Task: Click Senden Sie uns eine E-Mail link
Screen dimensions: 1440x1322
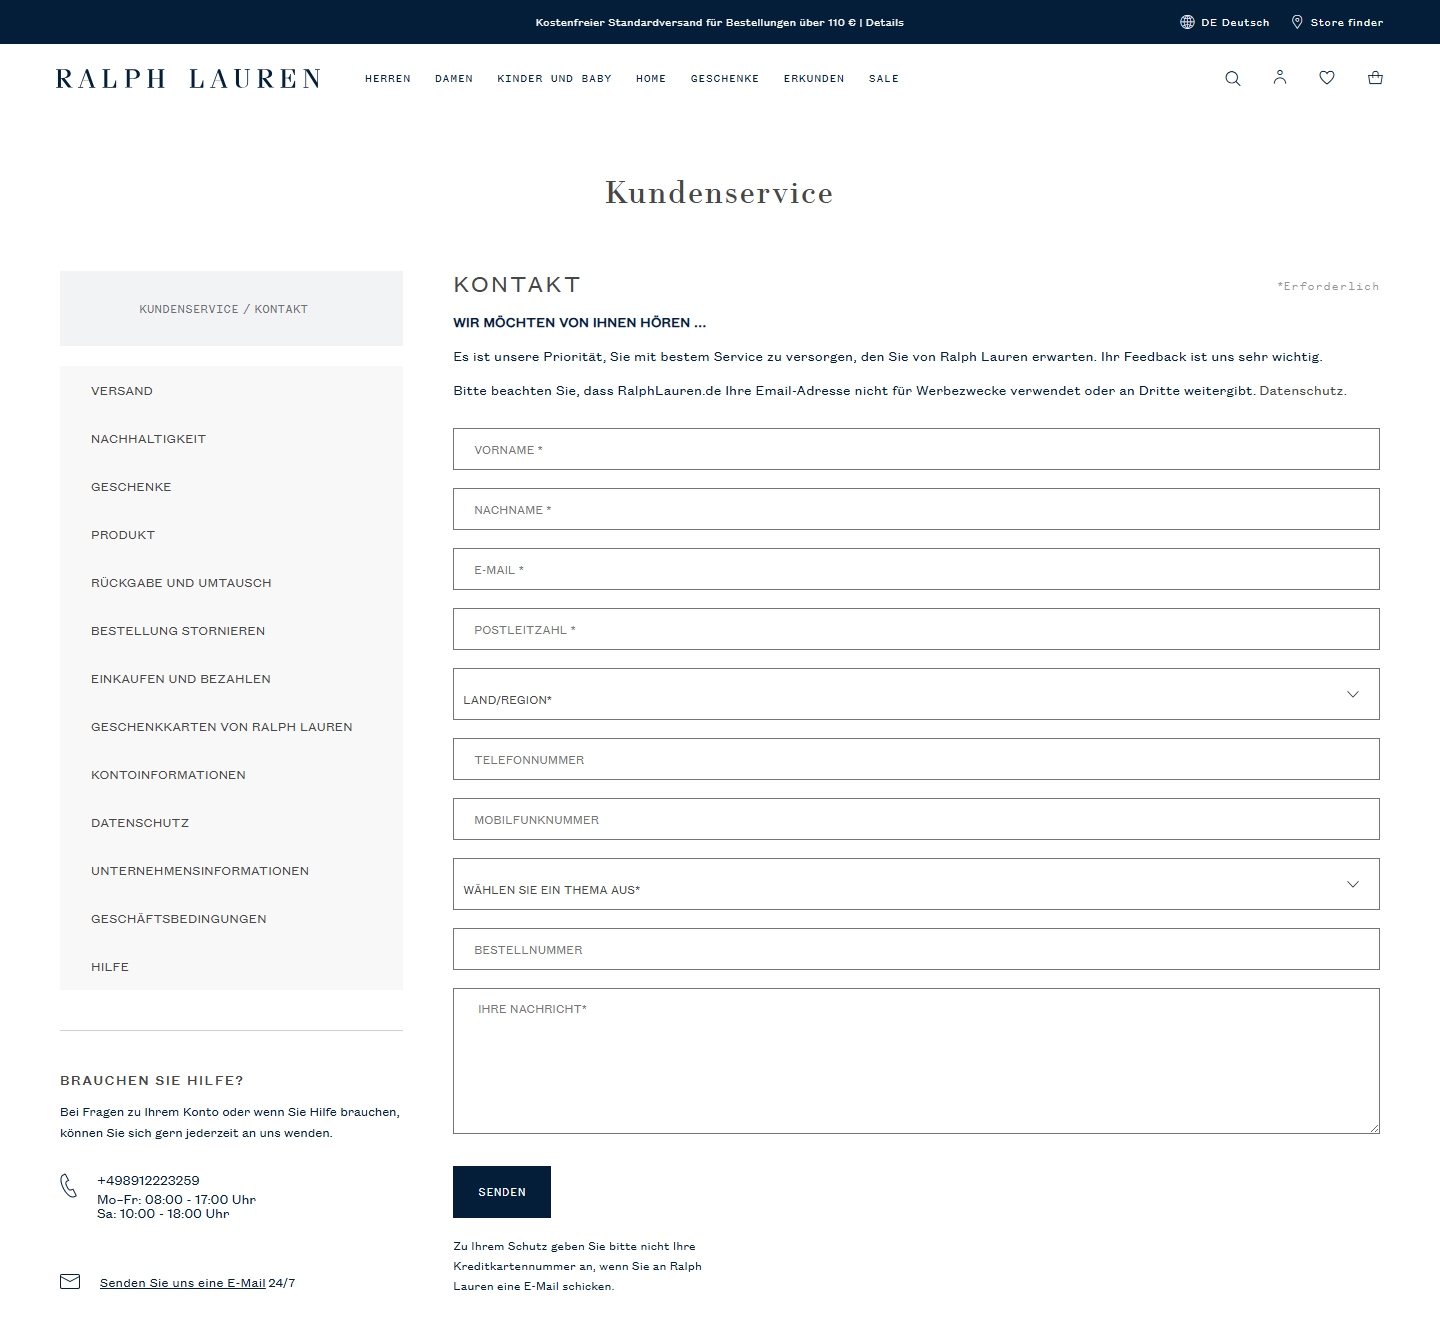Action: point(183,1283)
